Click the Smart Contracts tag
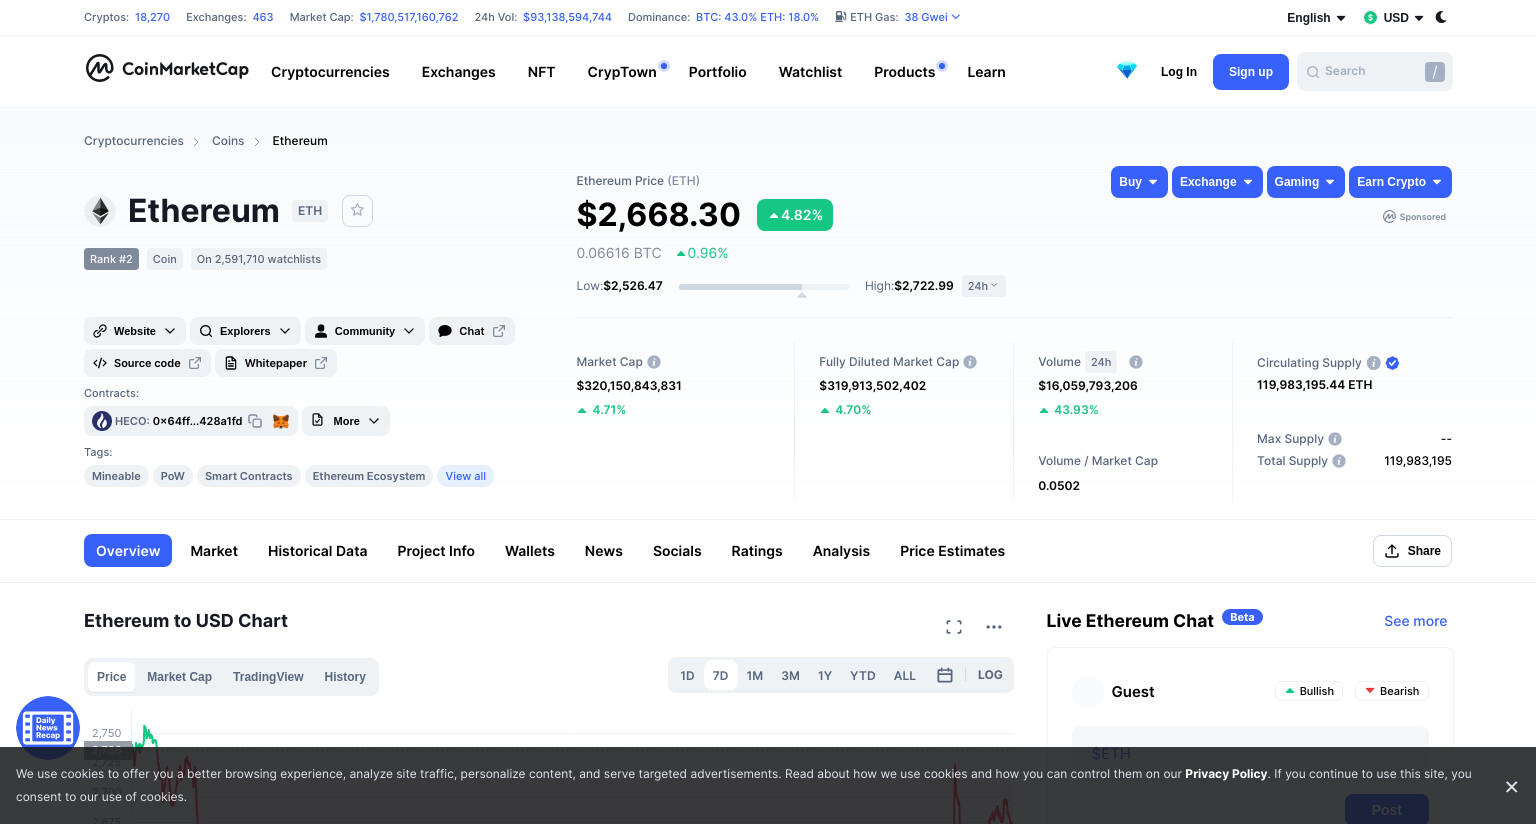Image resolution: width=1536 pixels, height=824 pixels. [x=249, y=476]
